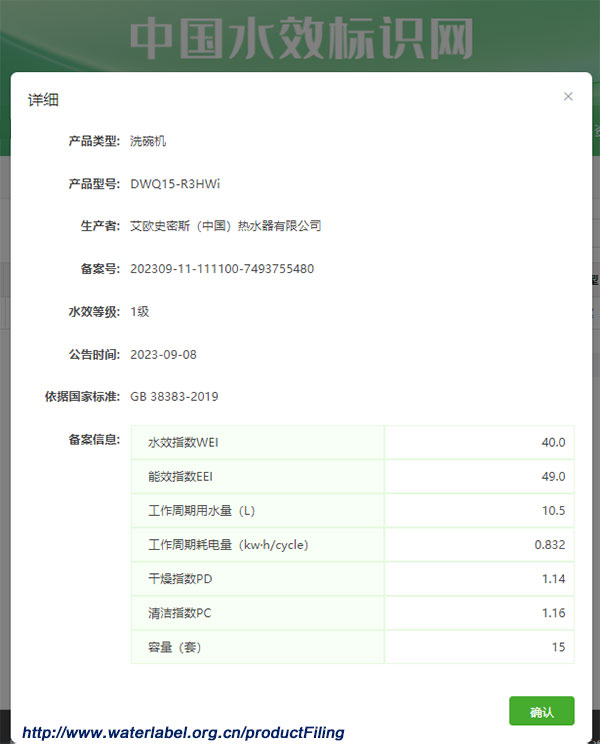The height and width of the screenshot is (744, 600).
Task: Click the water efficiency grade 1级 value
Action: click(140, 312)
